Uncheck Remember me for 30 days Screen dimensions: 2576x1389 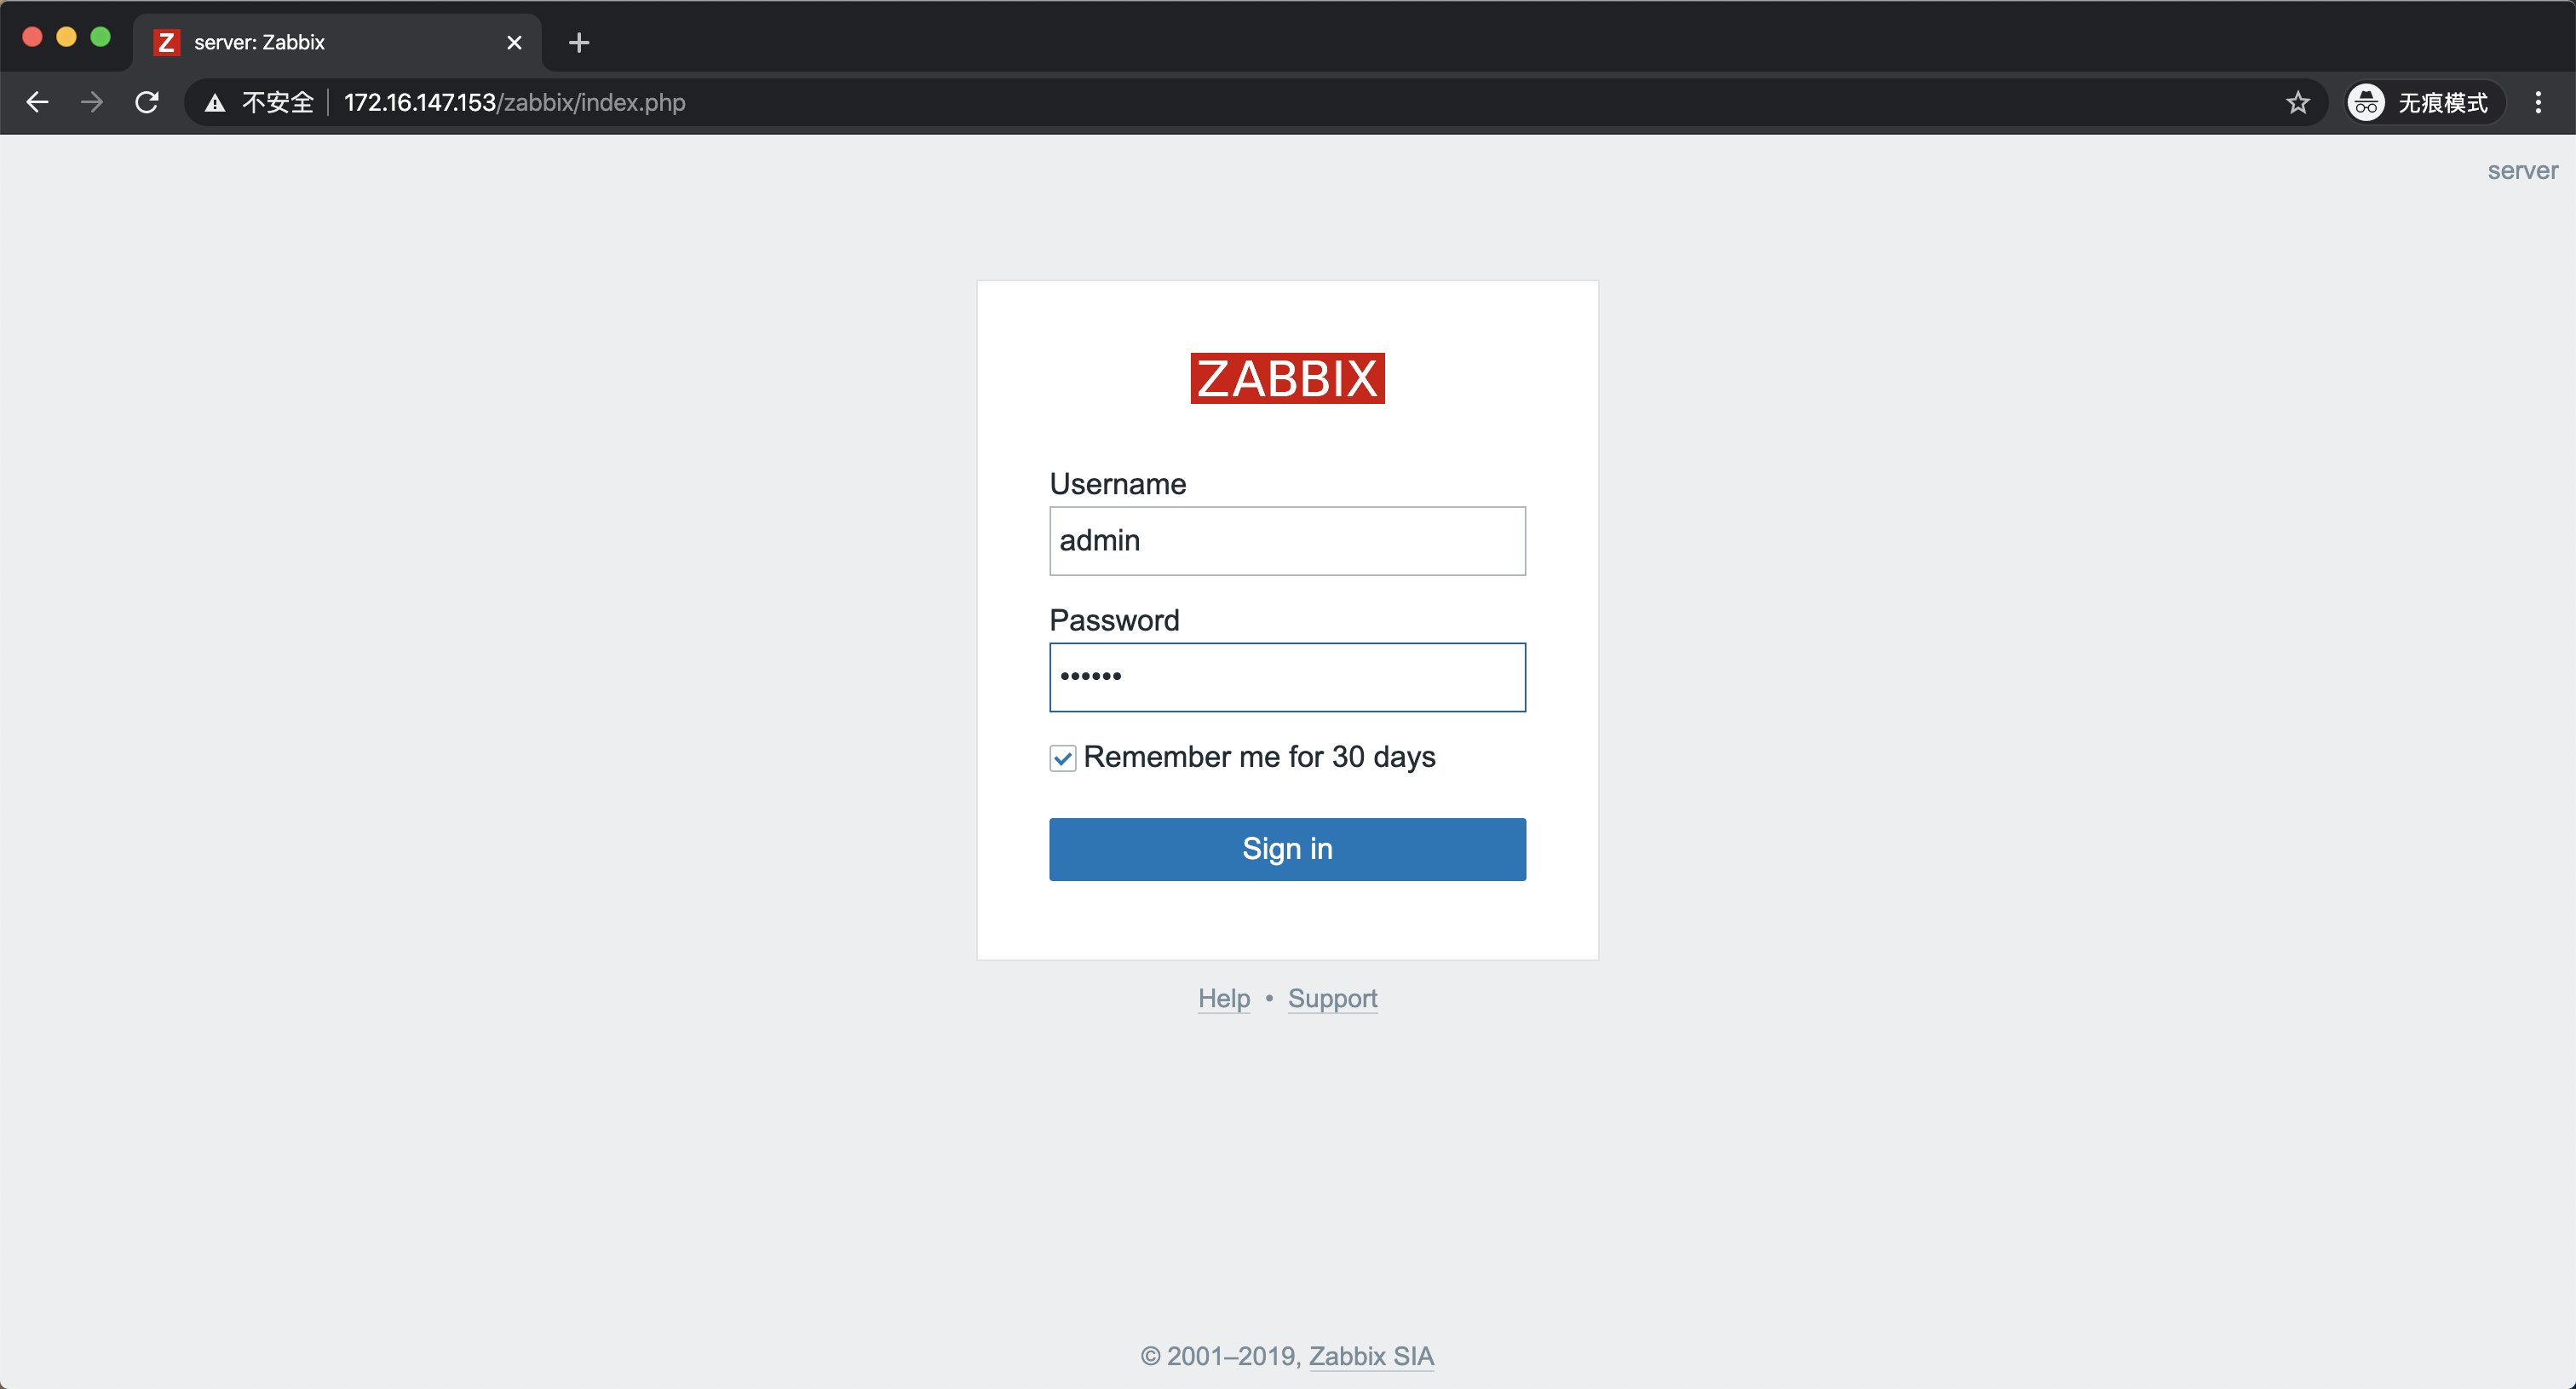(1062, 758)
